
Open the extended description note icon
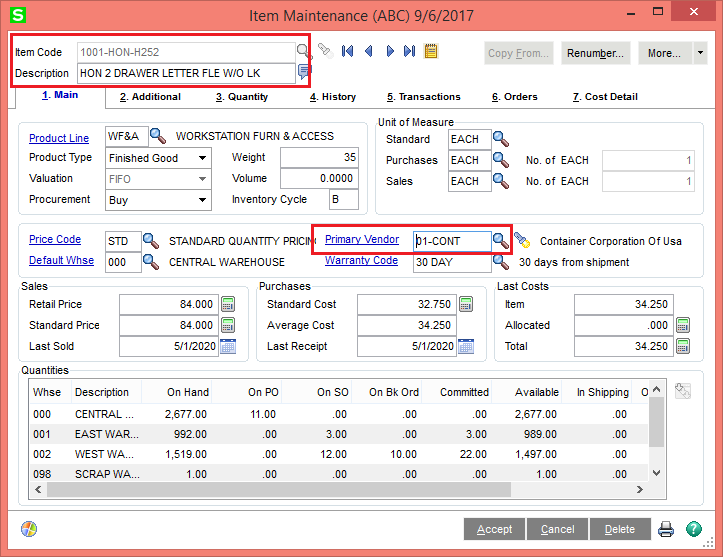point(304,71)
